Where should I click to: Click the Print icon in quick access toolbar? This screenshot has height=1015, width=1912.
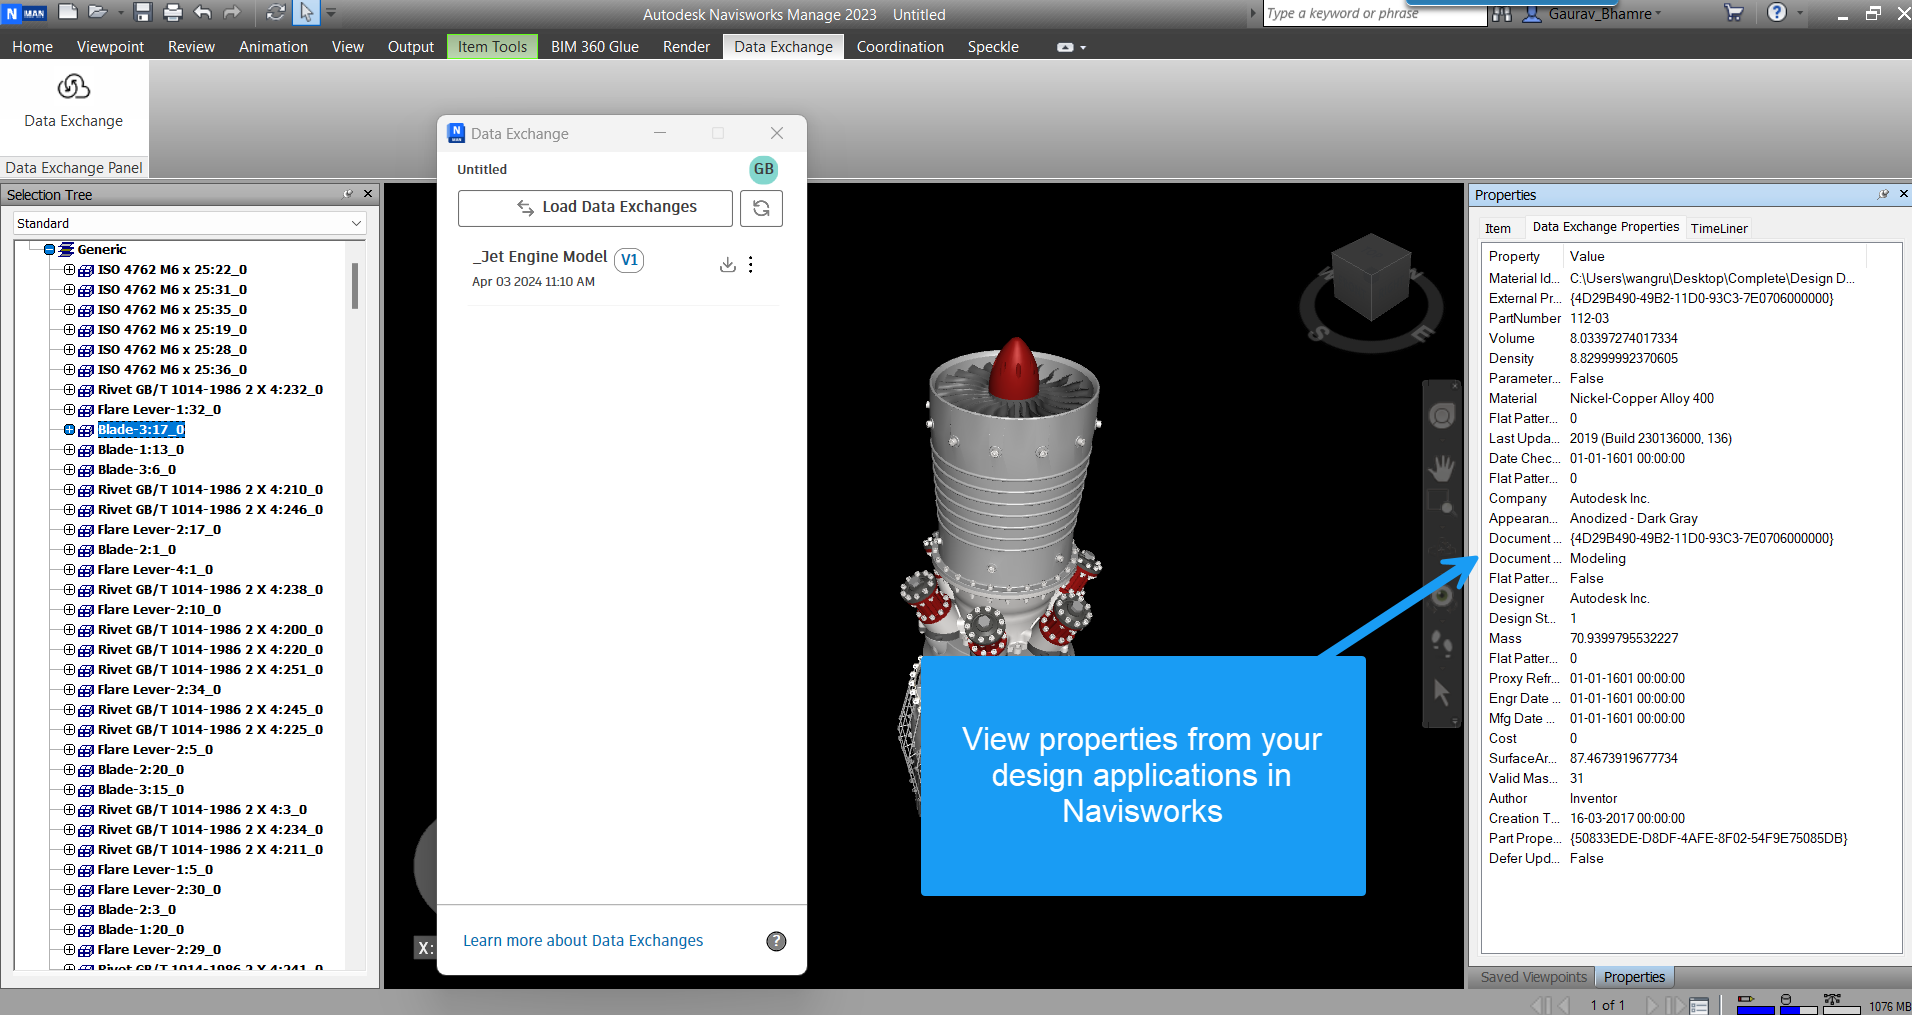point(173,13)
